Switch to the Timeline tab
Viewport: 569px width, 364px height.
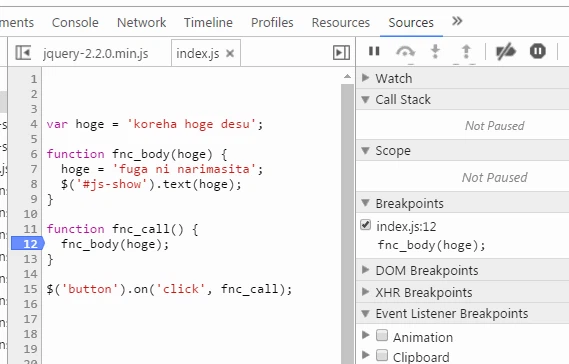pos(208,23)
